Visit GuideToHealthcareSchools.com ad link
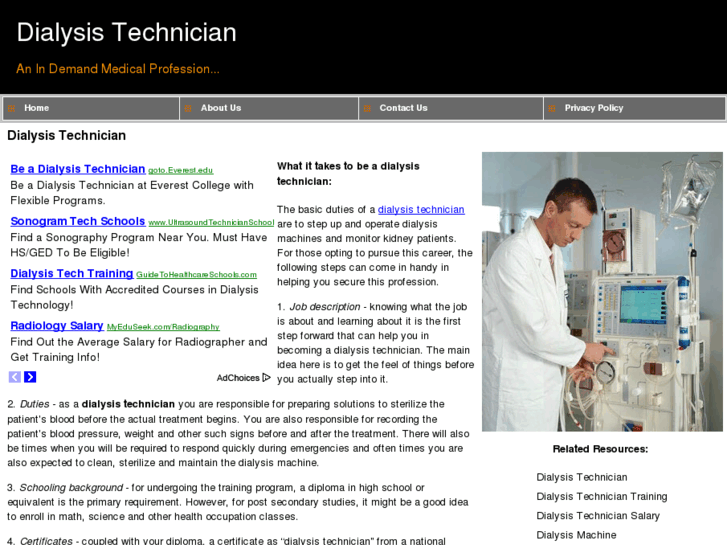Image resolution: width=727 pixels, height=545 pixels. click(x=197, y=275)
